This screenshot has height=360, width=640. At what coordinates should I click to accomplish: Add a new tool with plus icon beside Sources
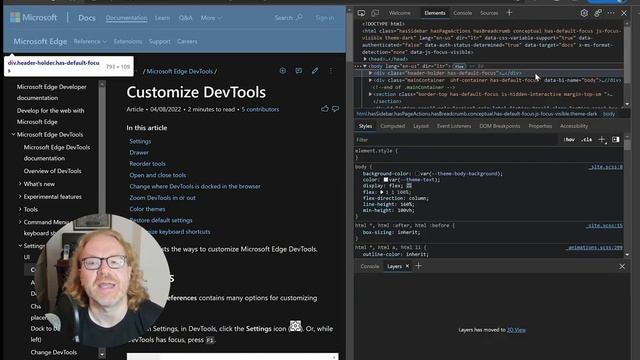point(509,13)
